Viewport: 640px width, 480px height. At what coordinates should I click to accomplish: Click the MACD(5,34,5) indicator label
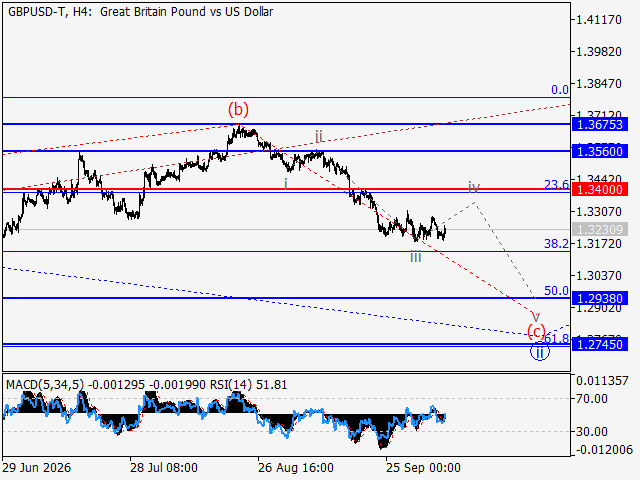[45, 385]
